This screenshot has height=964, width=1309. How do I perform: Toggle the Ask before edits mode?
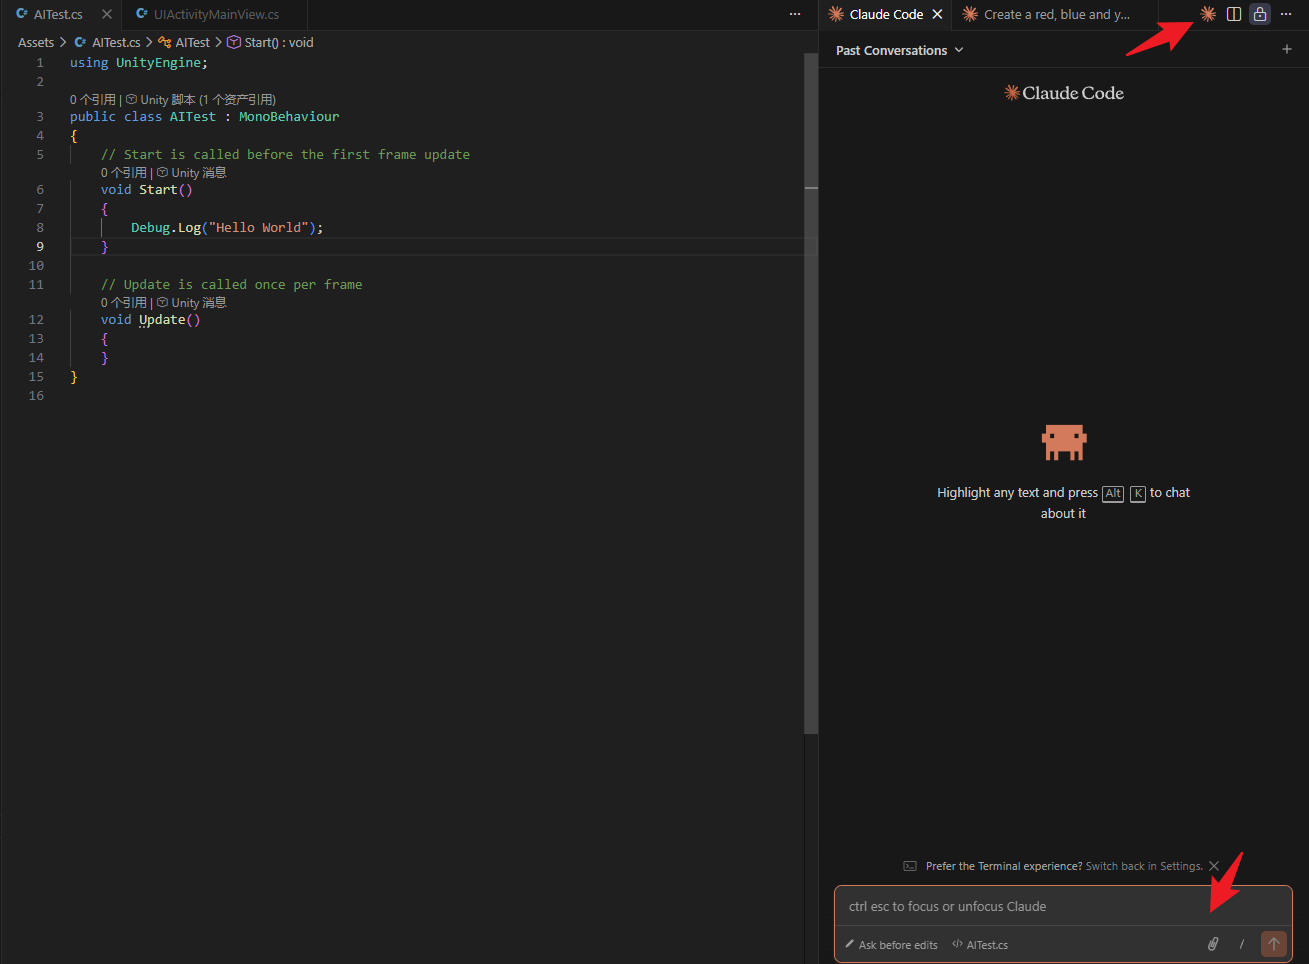pos(891,945)
